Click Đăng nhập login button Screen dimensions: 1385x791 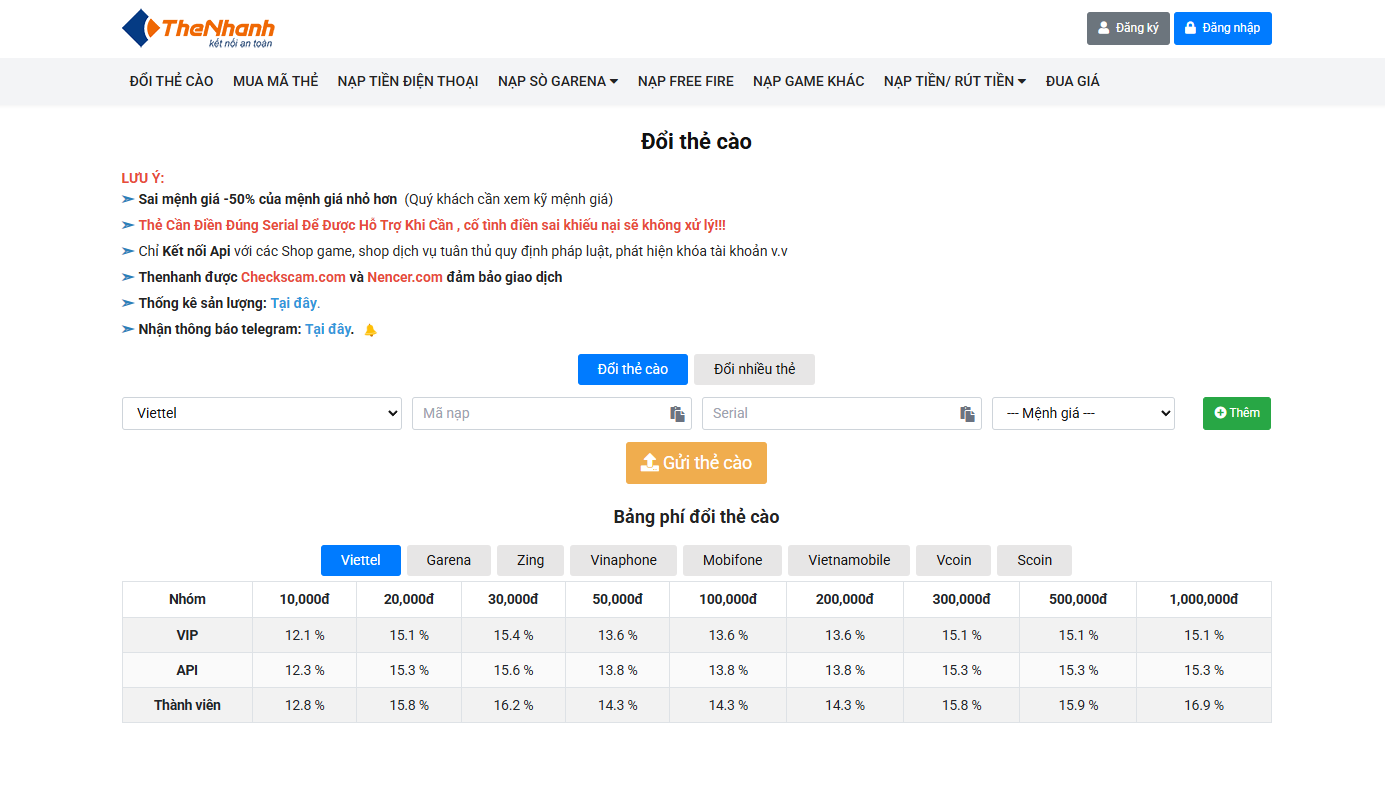point(1223,28)
